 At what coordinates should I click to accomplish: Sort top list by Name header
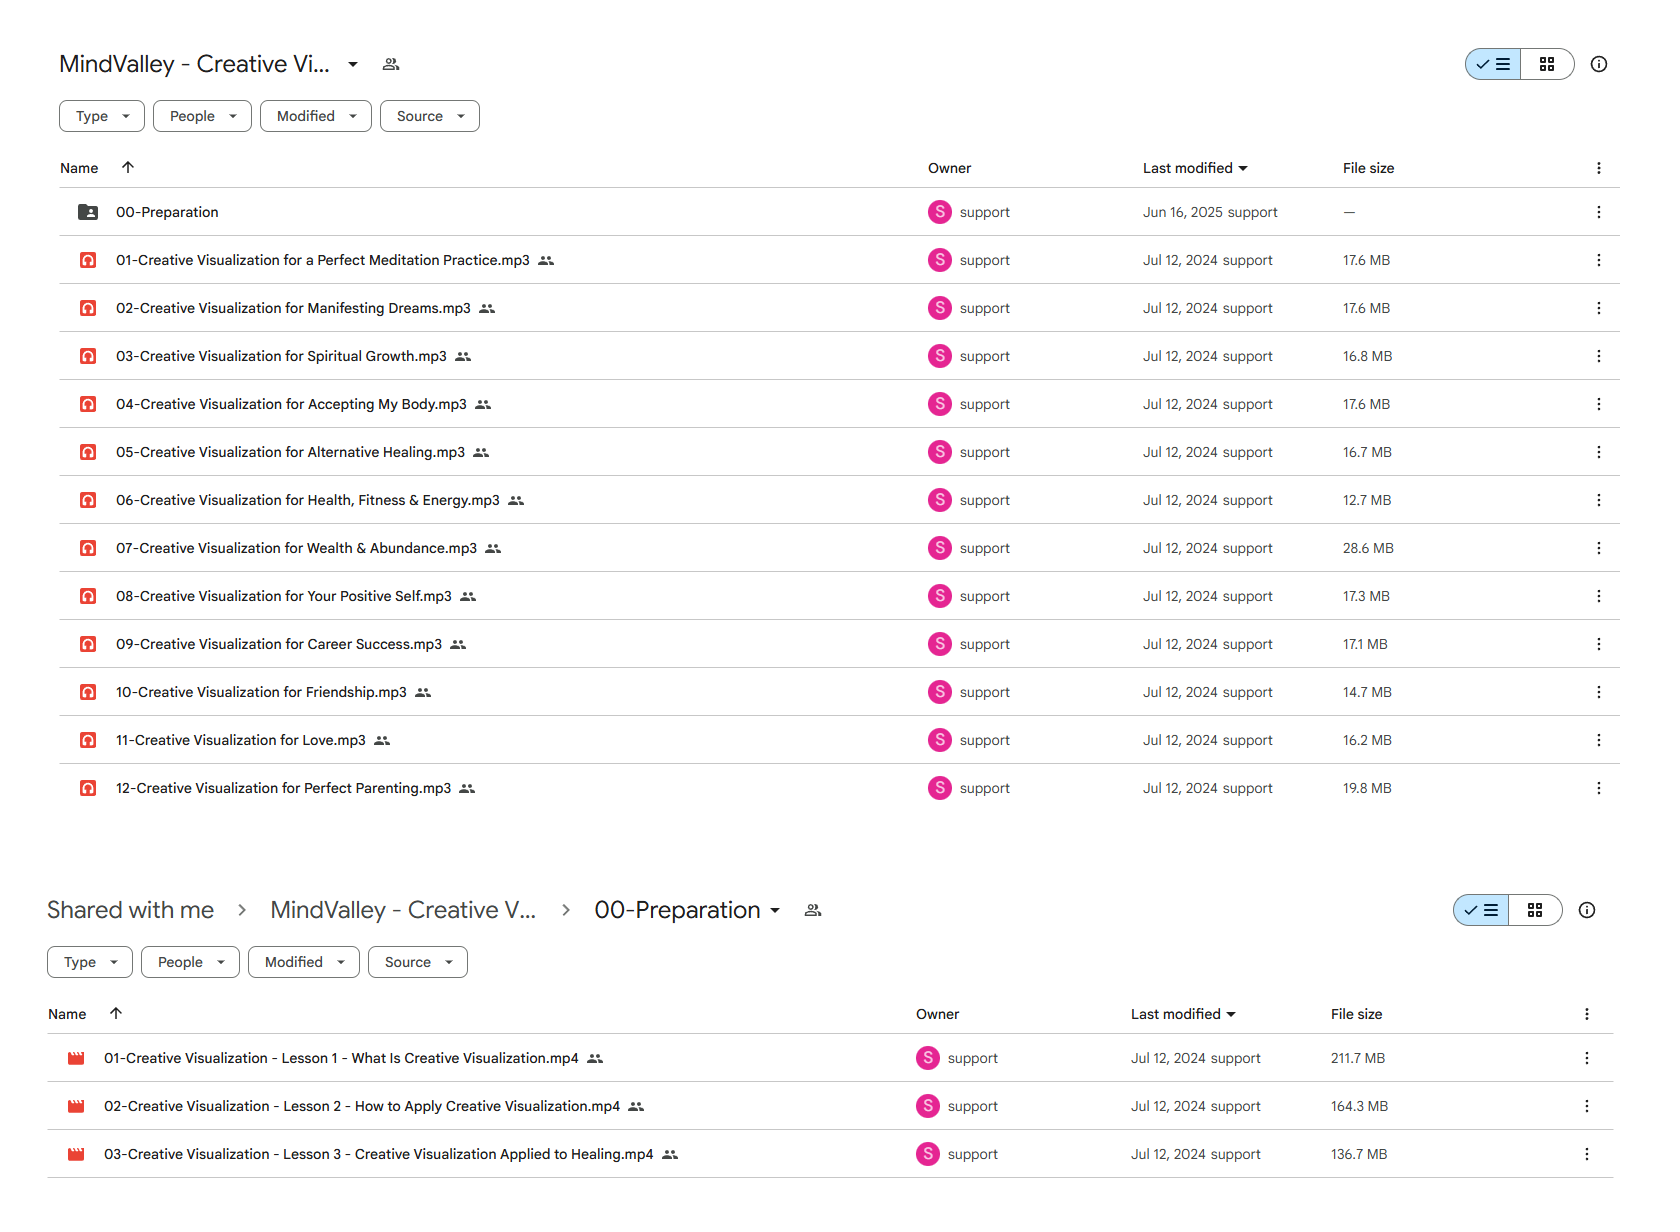(79, 168)
